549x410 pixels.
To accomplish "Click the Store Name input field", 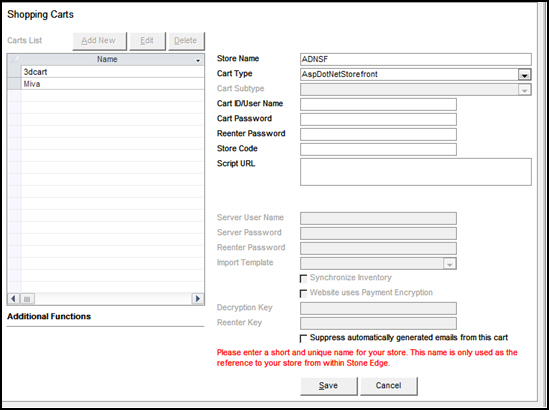I will (416, 59).
